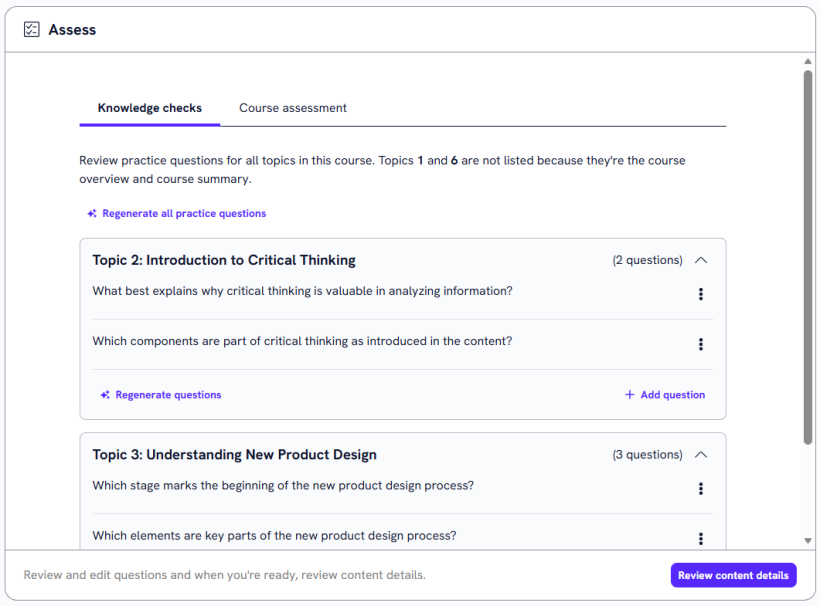820x606 pixels.
Task: Click the Topic 2 Introduction to Critical Thinking heading
Action: coord(224,260)
